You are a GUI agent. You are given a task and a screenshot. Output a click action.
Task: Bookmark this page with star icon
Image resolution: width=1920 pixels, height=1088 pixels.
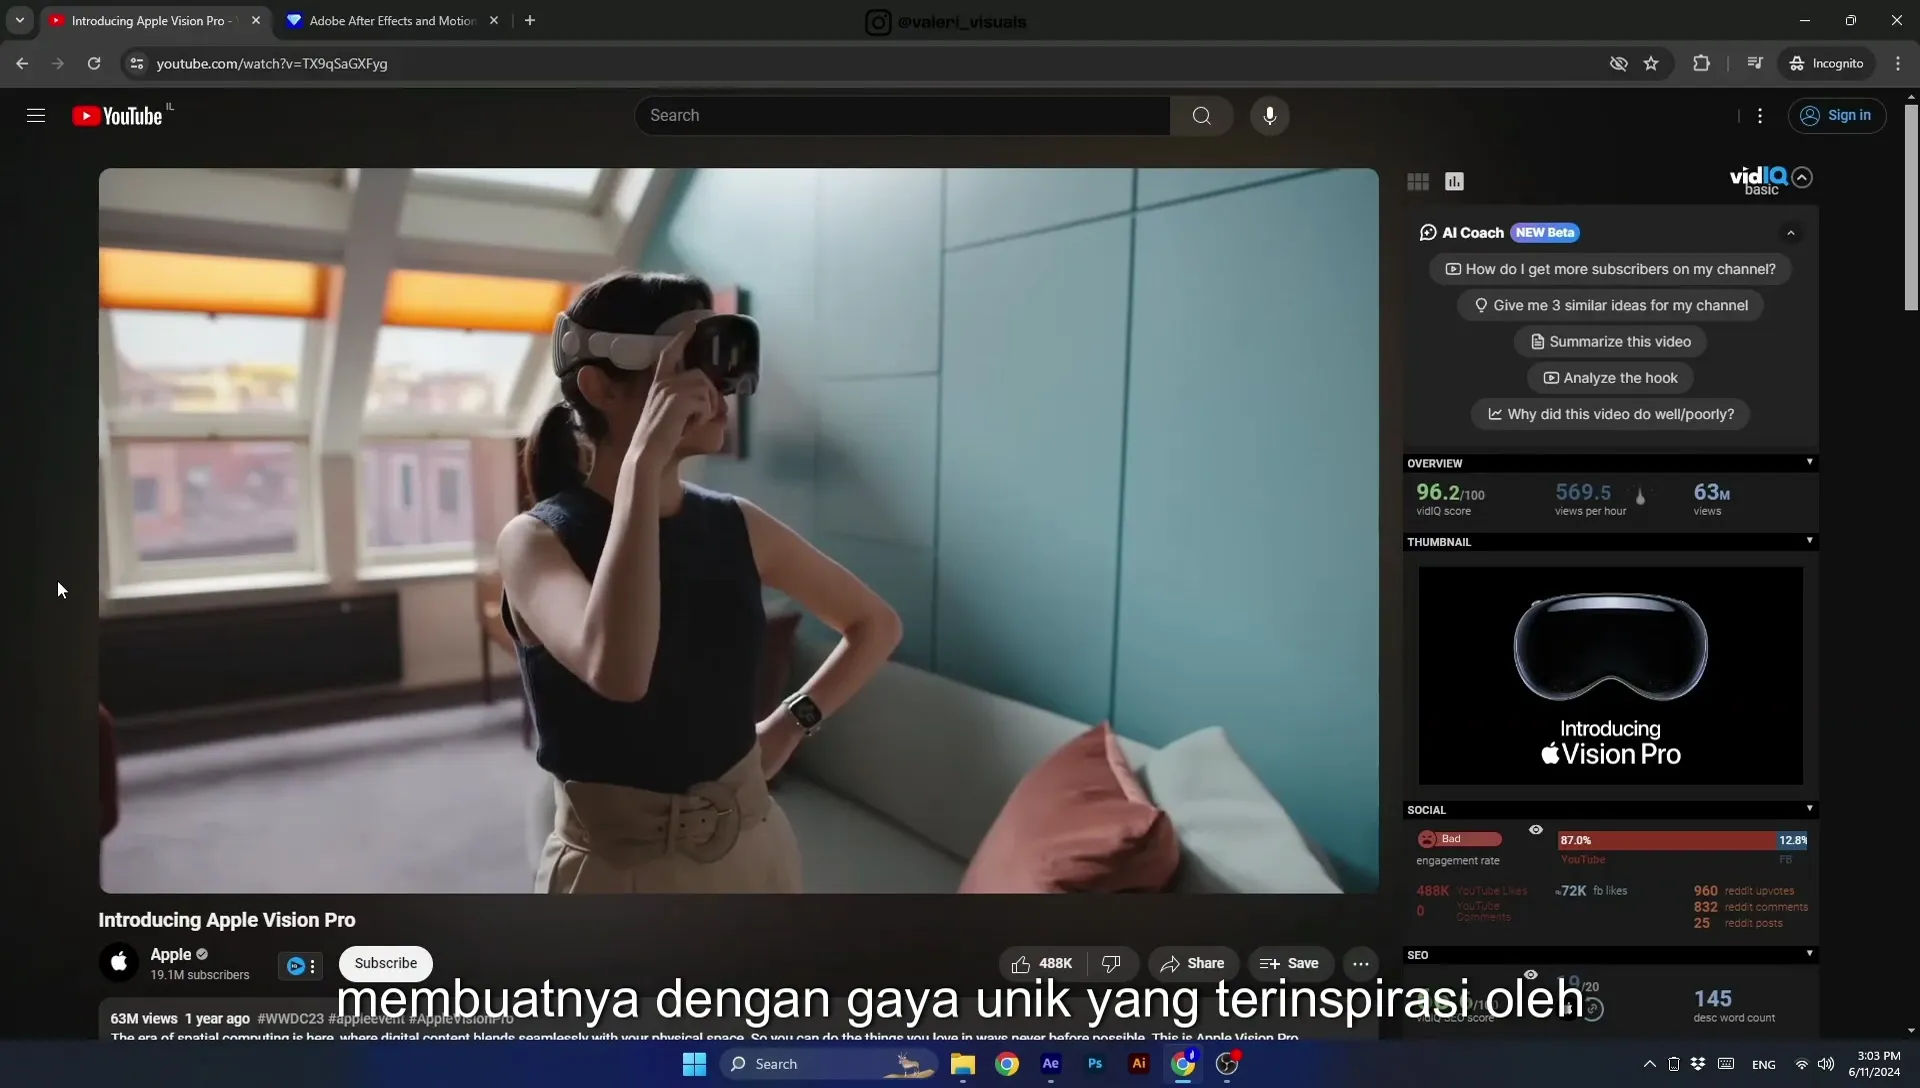coord(1651,64)
